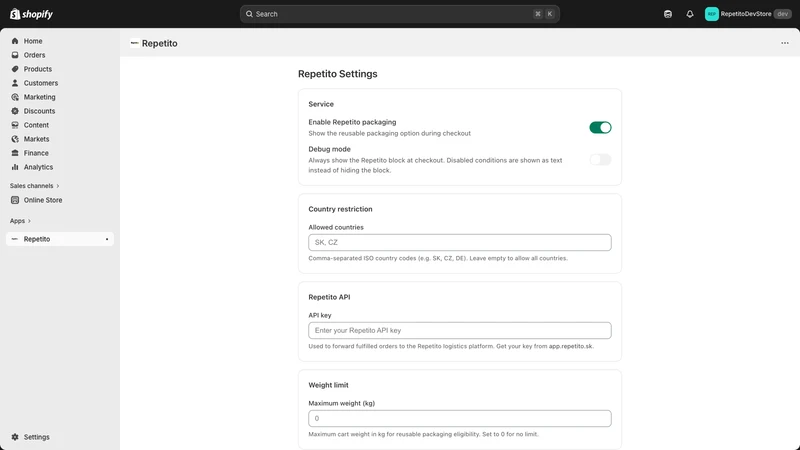This screenshot has width=800, height=450.
Task: Open the notifications bell
Action: [x=690, y=14]
